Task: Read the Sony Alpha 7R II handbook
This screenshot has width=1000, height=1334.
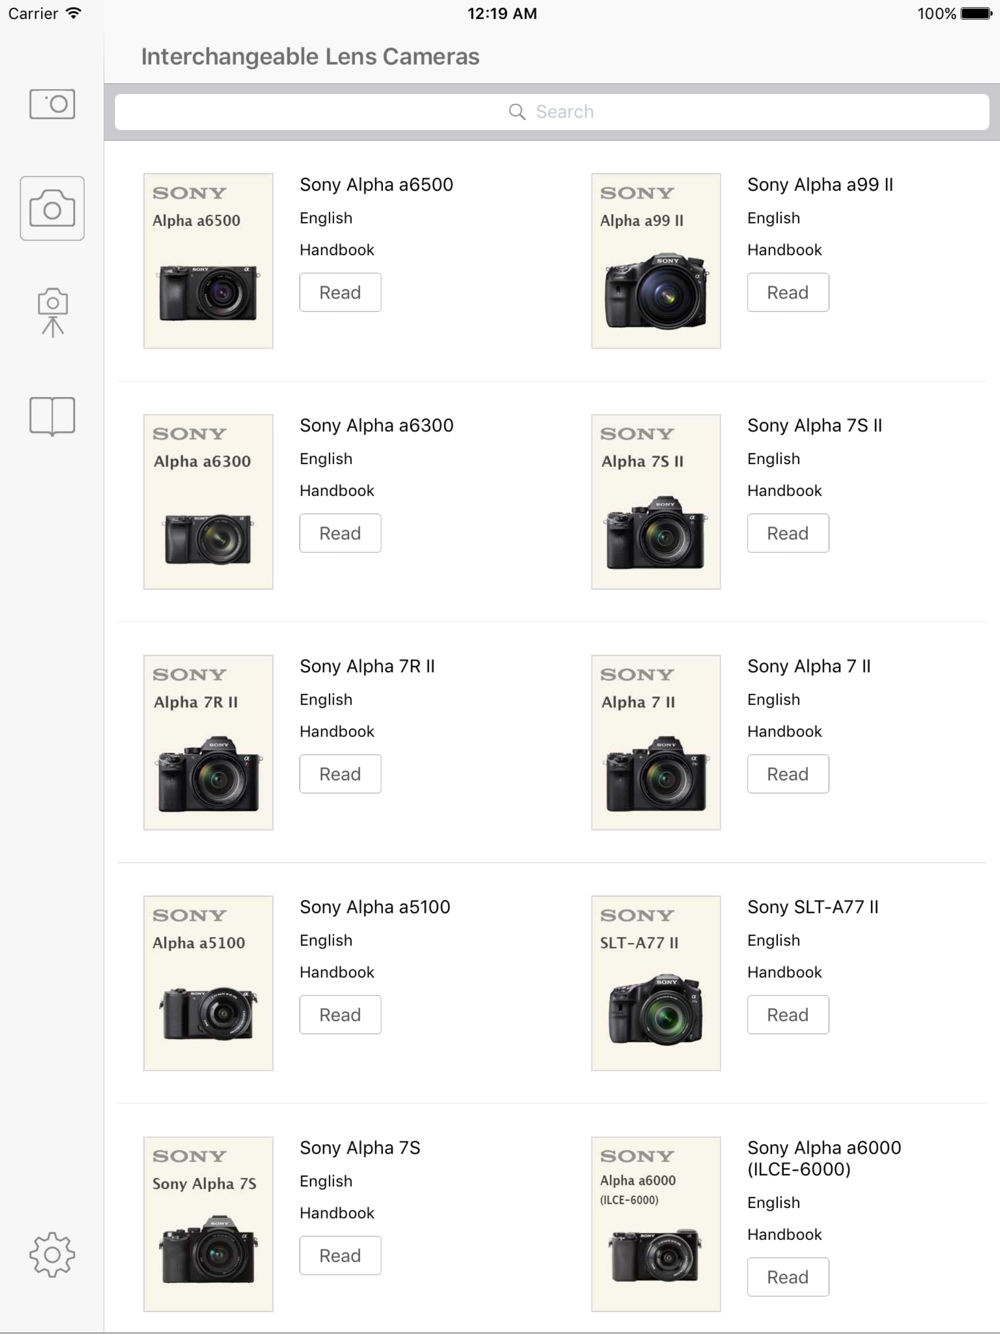Action: 340,774
